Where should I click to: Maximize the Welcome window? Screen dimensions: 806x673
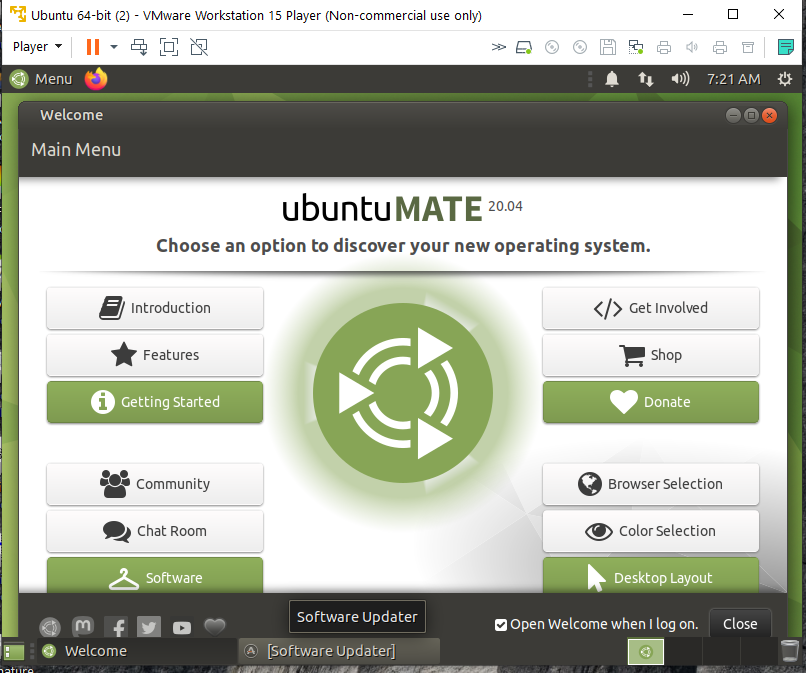752,116
